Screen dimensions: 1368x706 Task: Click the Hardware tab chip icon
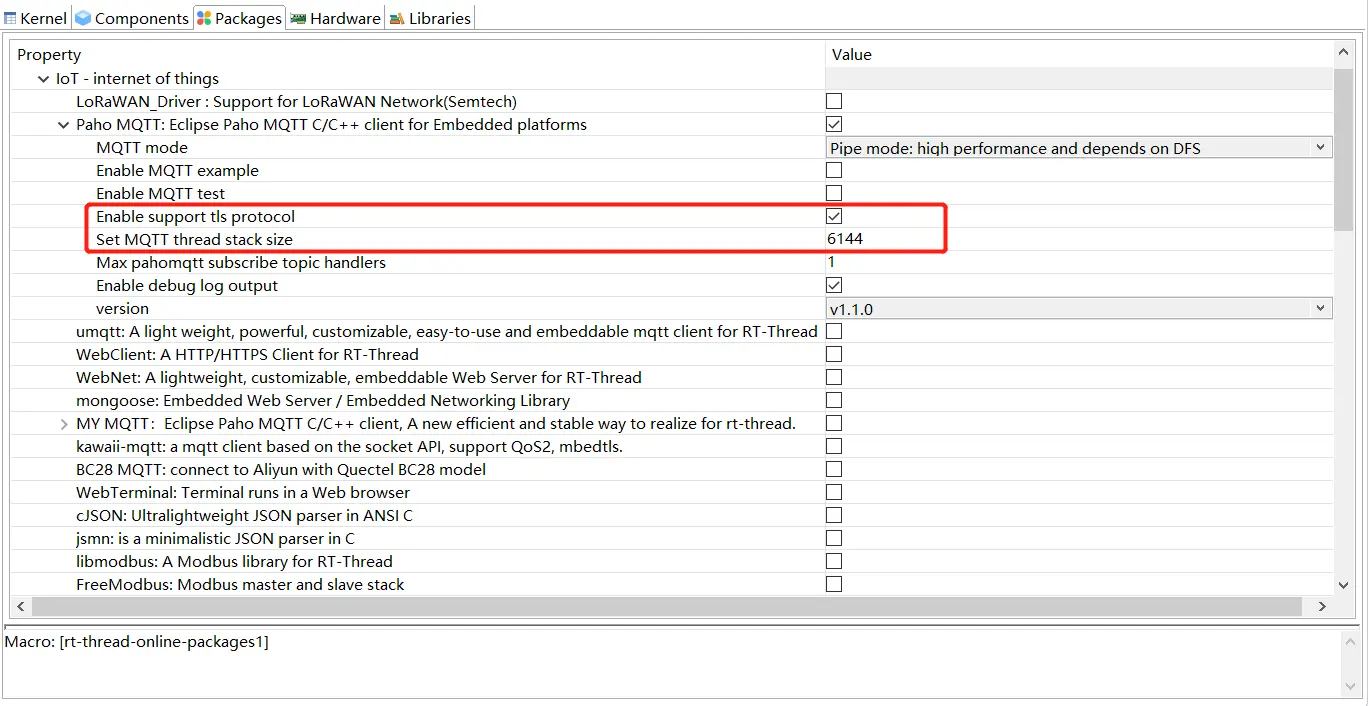pyautogui.click(x=298, y=18)
